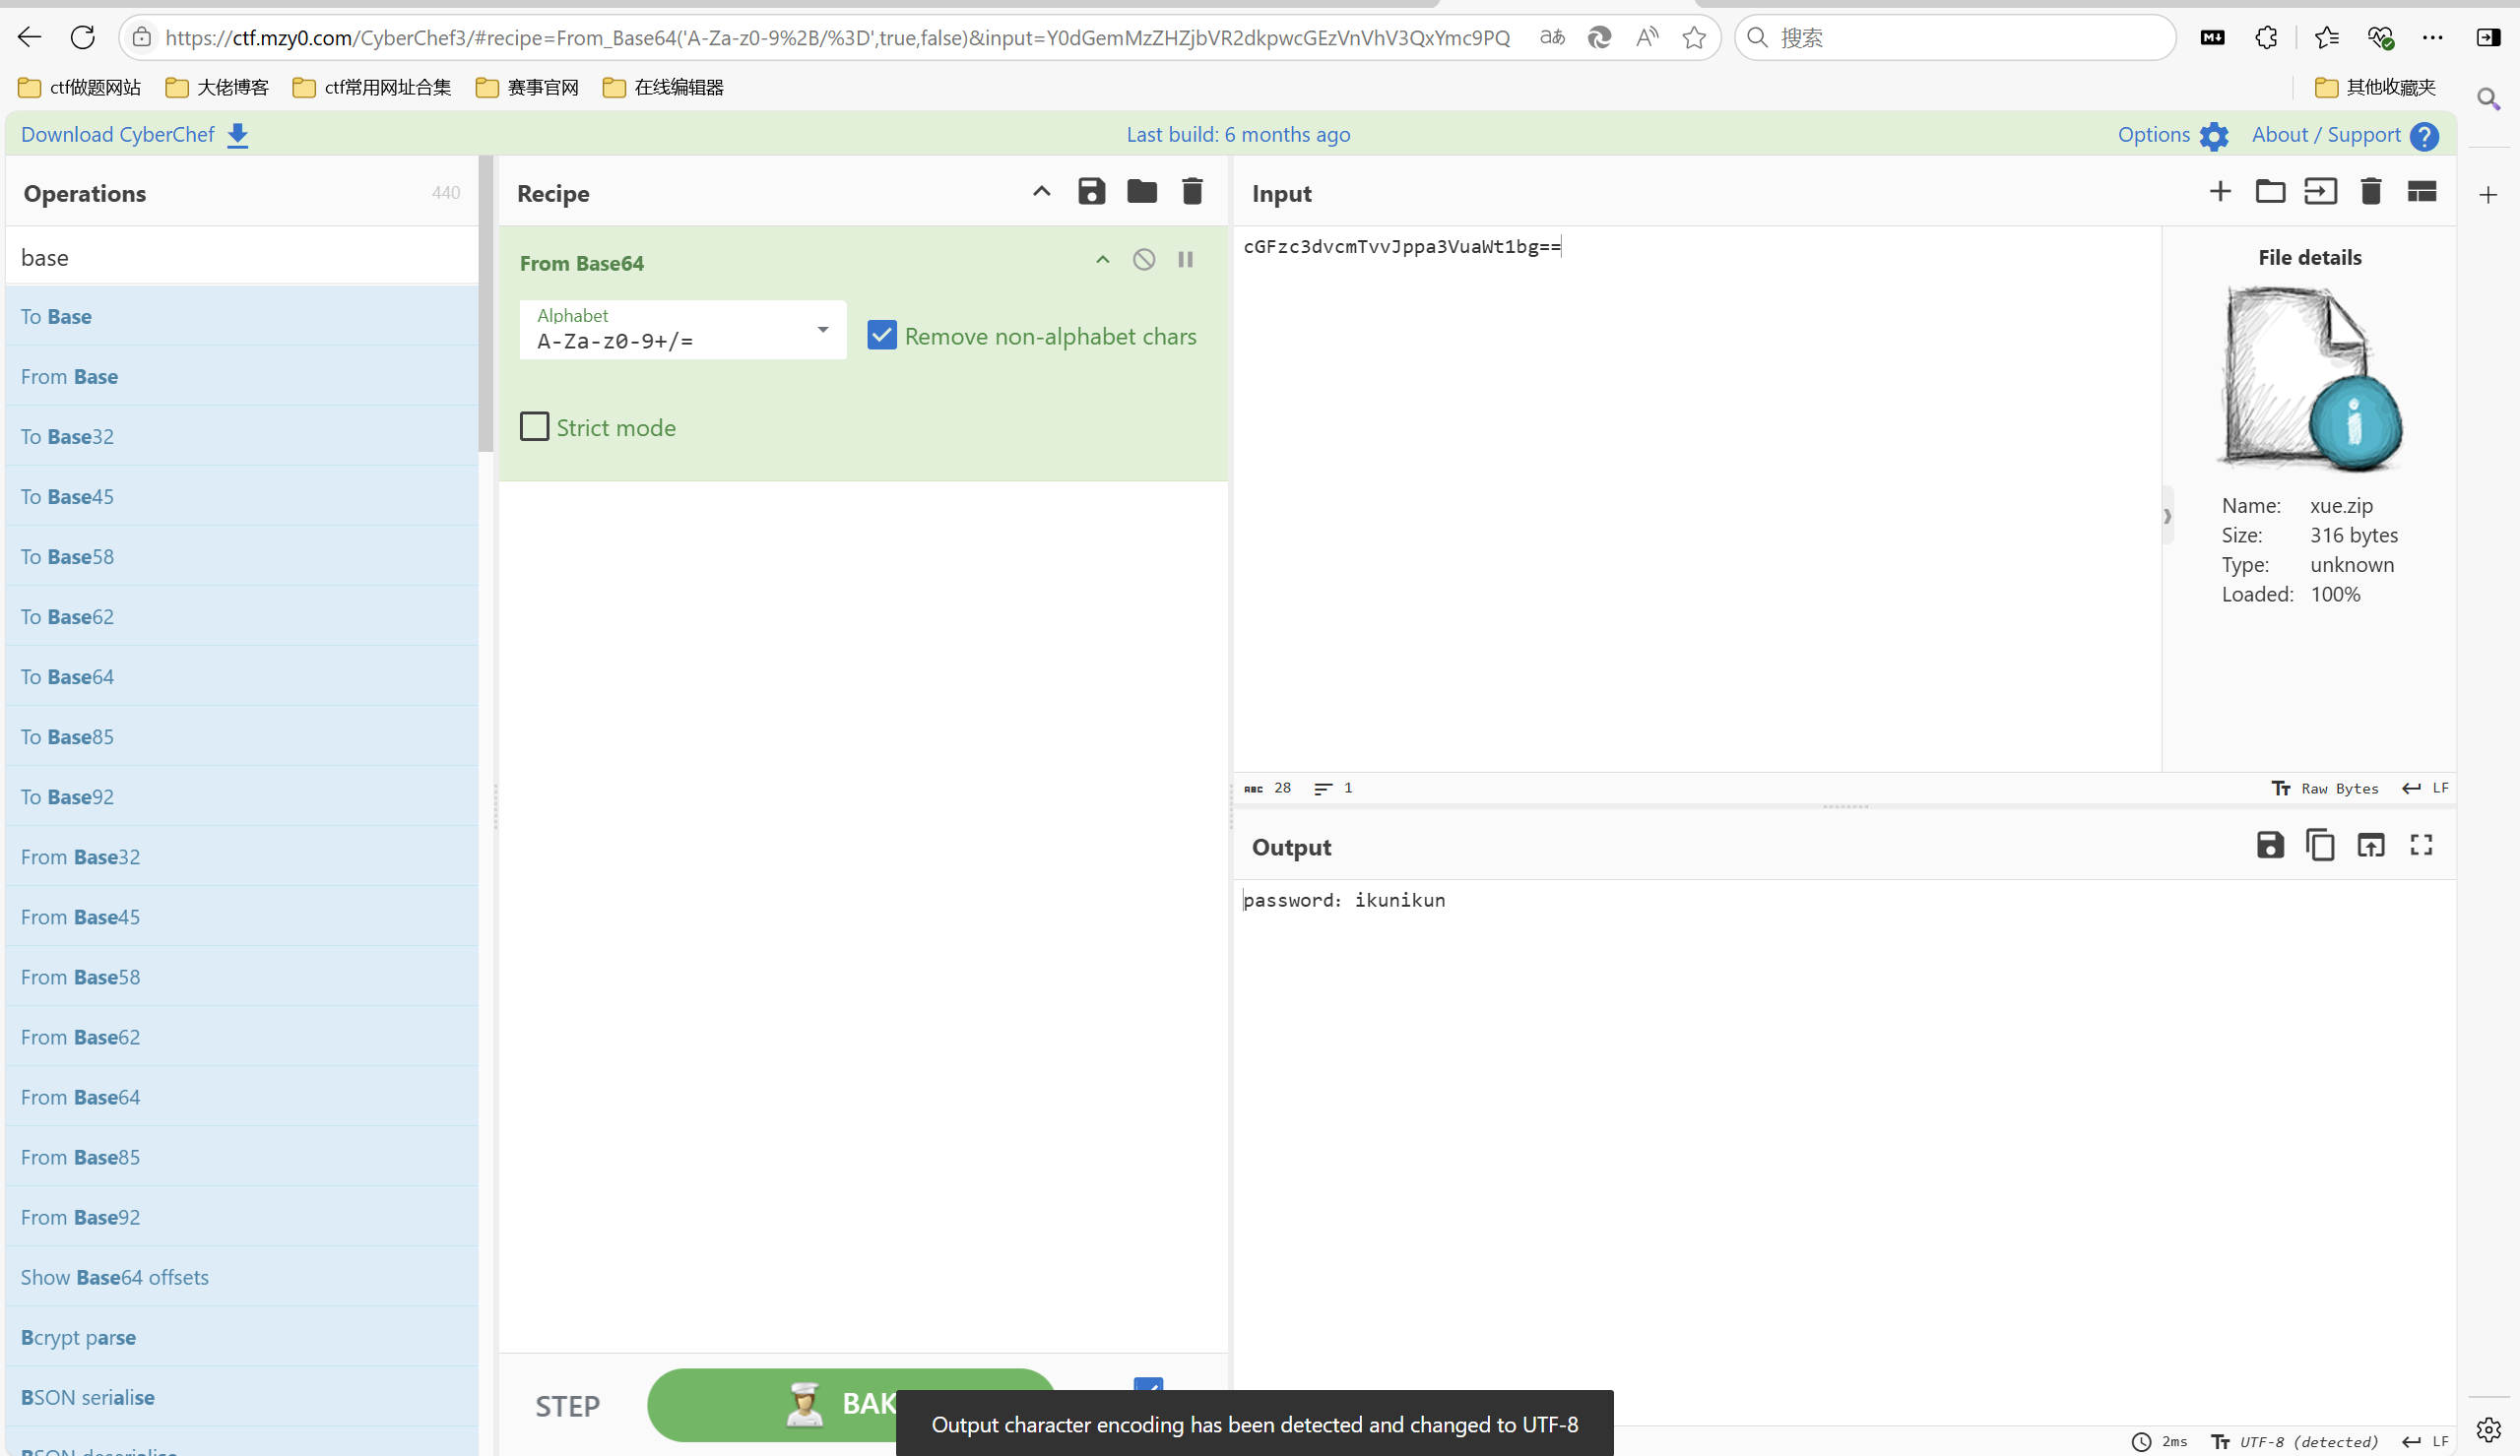Enable Strict mode checkbox

pos(535,427)
